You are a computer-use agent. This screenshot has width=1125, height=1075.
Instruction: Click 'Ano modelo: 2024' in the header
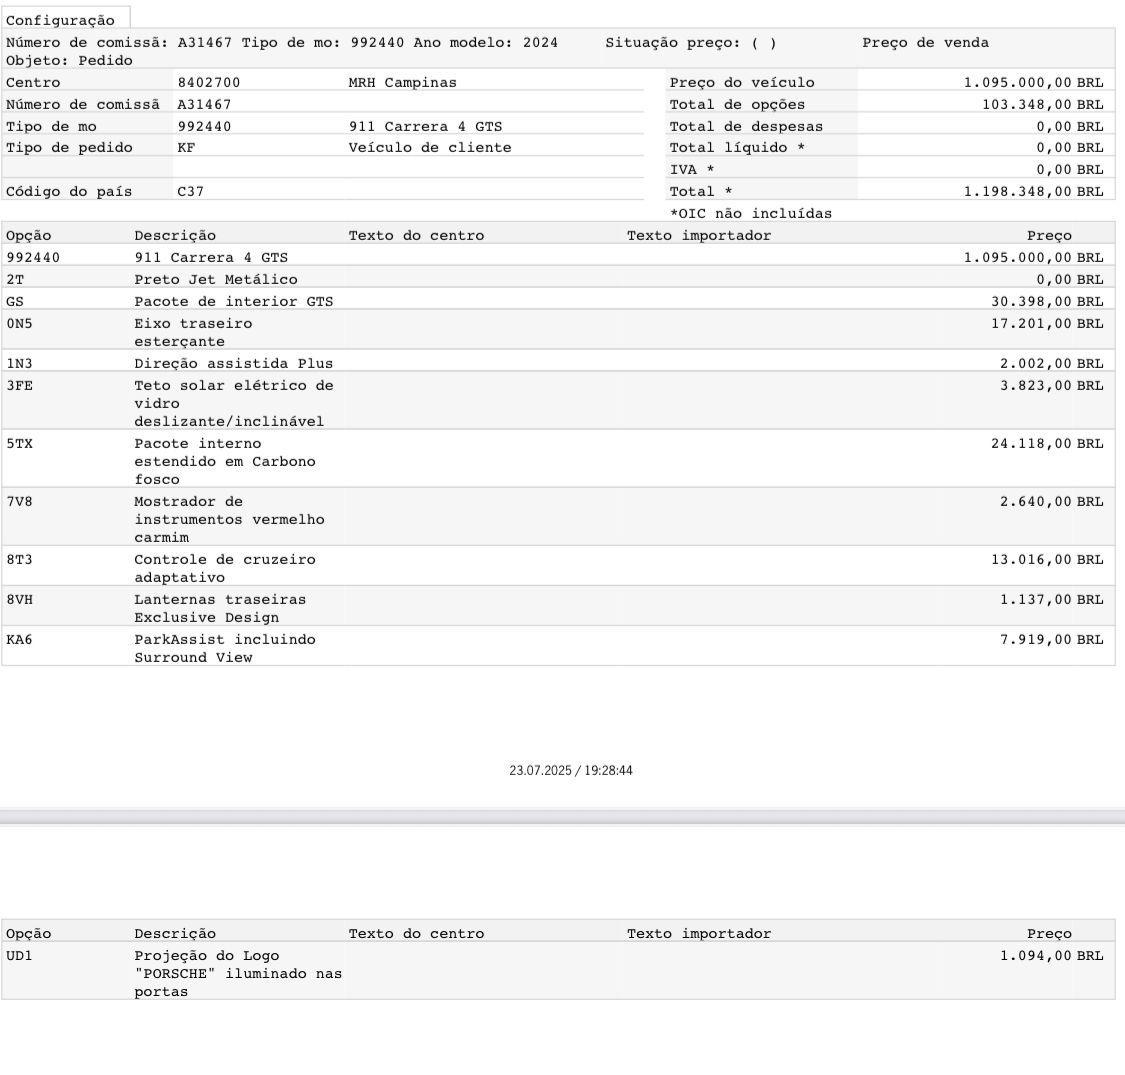[486, 42]
